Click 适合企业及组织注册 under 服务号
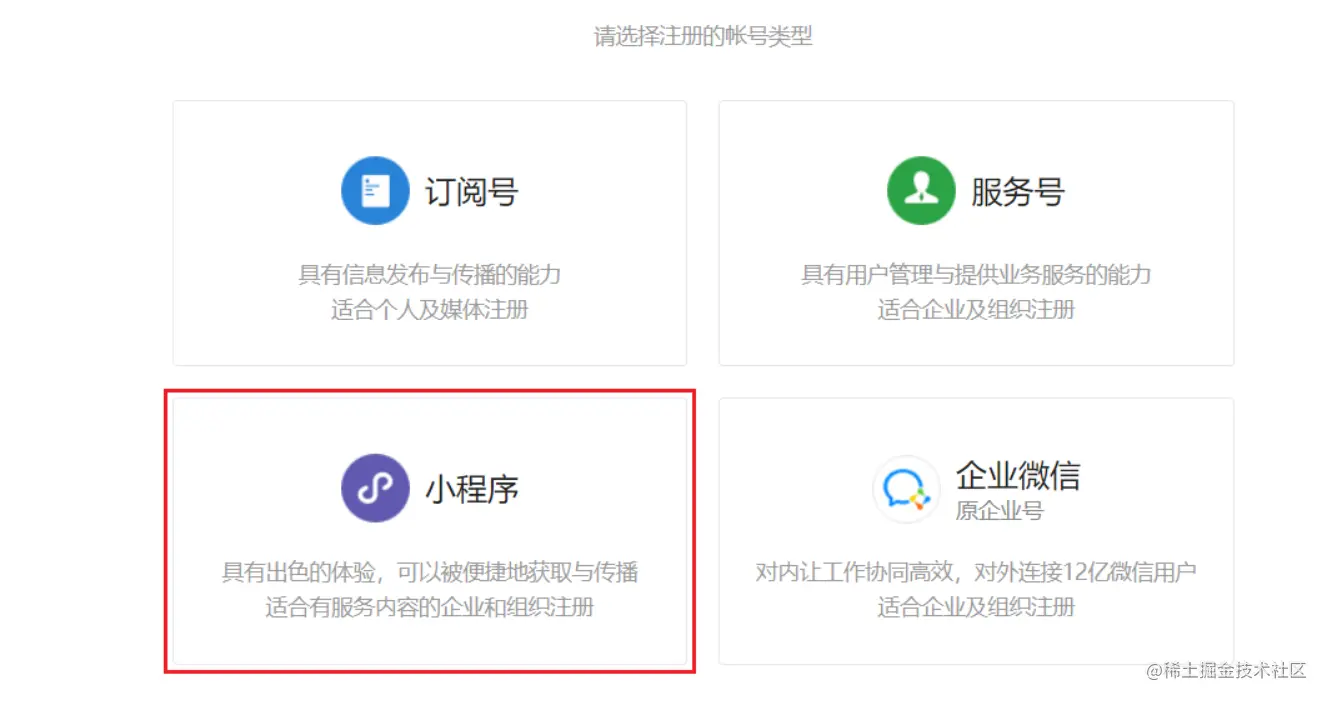Screen dimensions: 1327x701 point(976,309)
